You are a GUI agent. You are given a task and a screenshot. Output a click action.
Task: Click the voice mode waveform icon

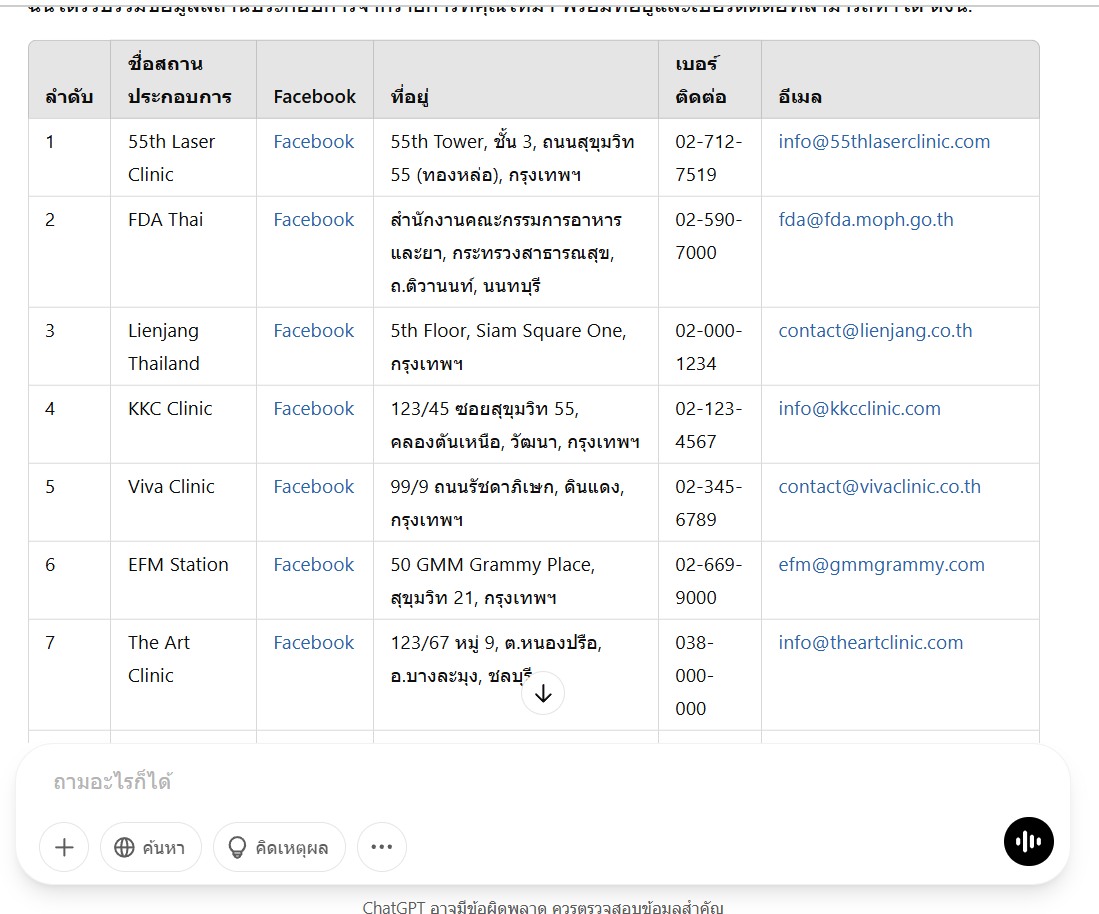(x=1028, y=842)
